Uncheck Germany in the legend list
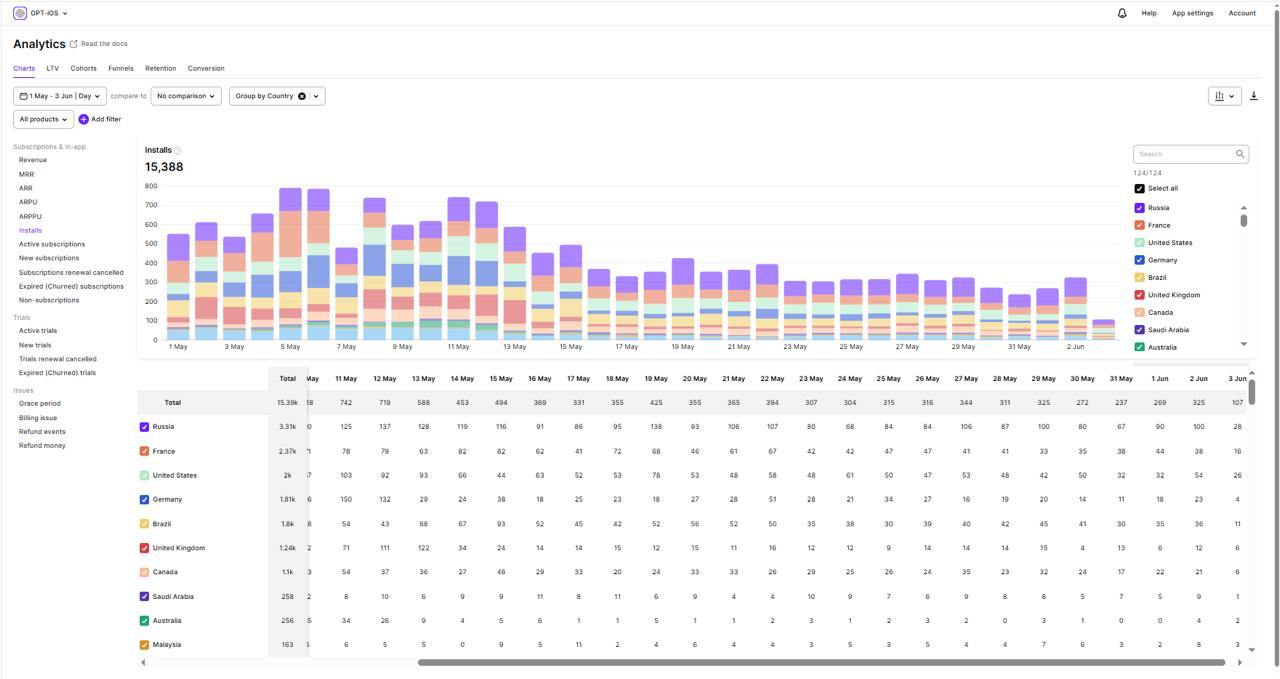Screen dimensions: 1280x679 1139,260
